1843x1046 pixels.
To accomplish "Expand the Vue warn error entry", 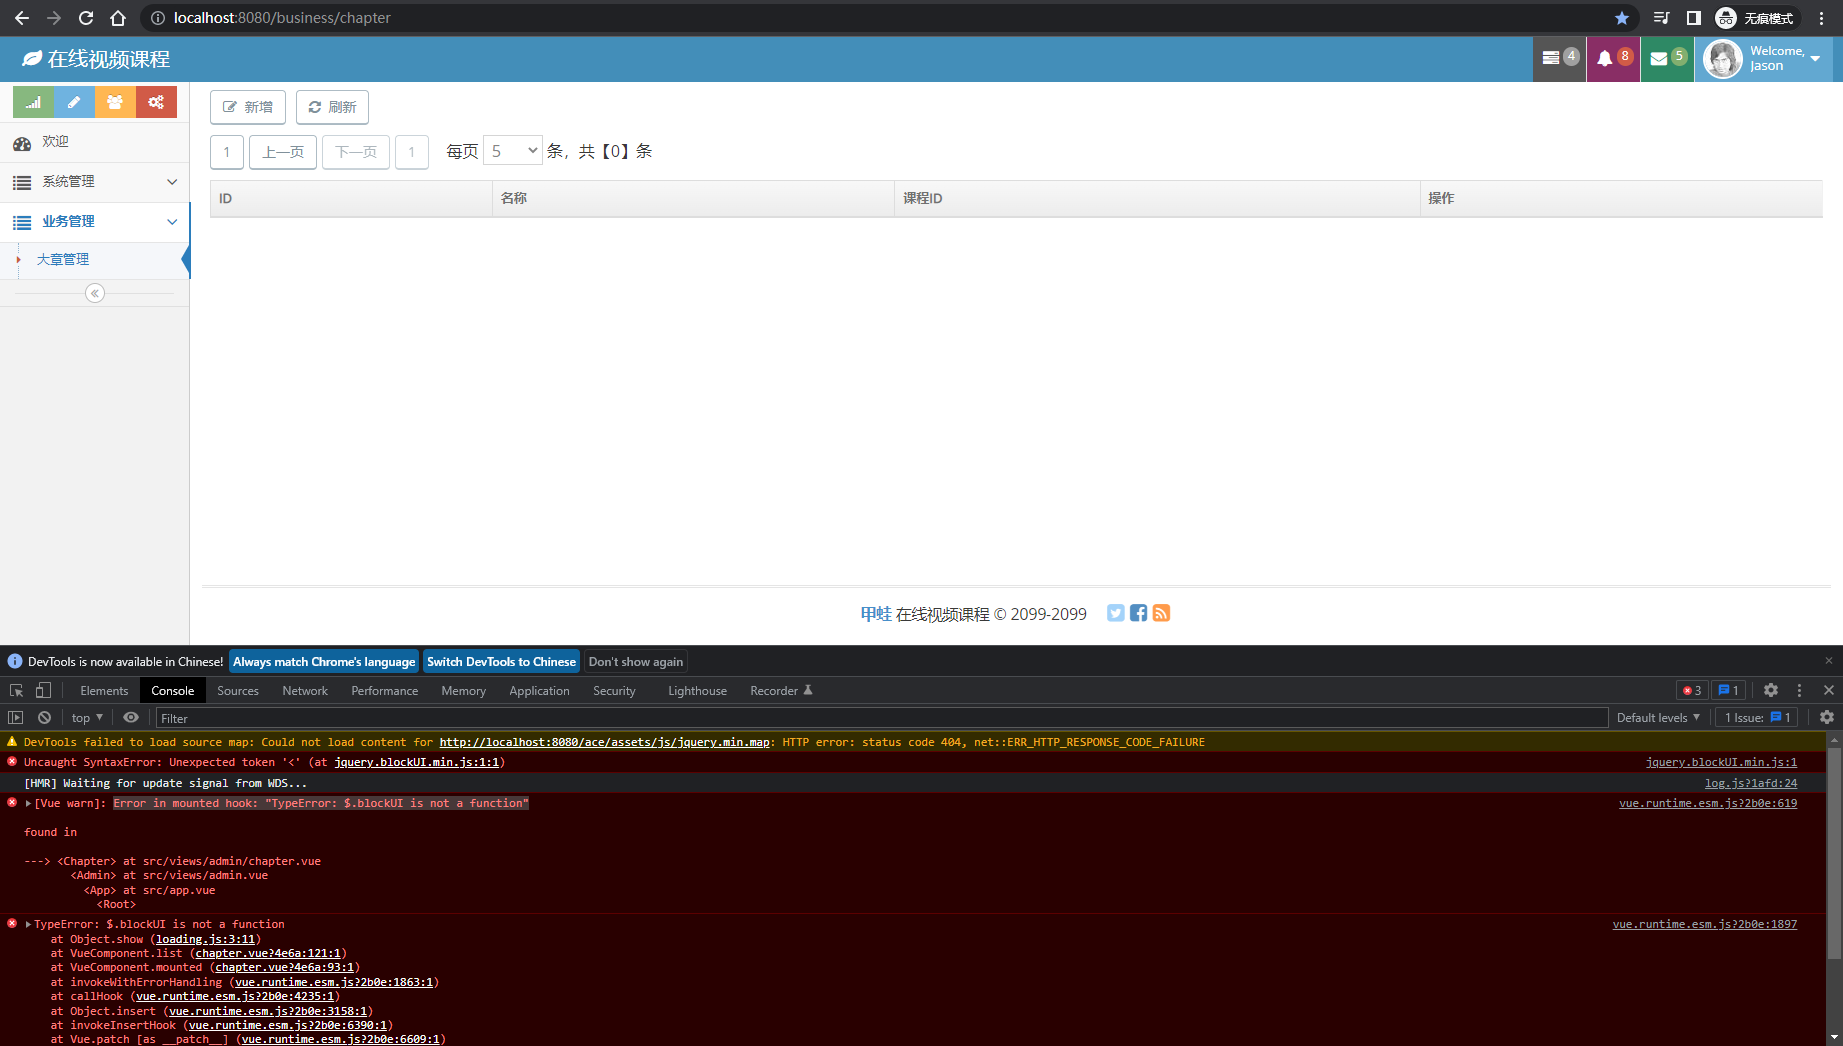I will 28,803.
